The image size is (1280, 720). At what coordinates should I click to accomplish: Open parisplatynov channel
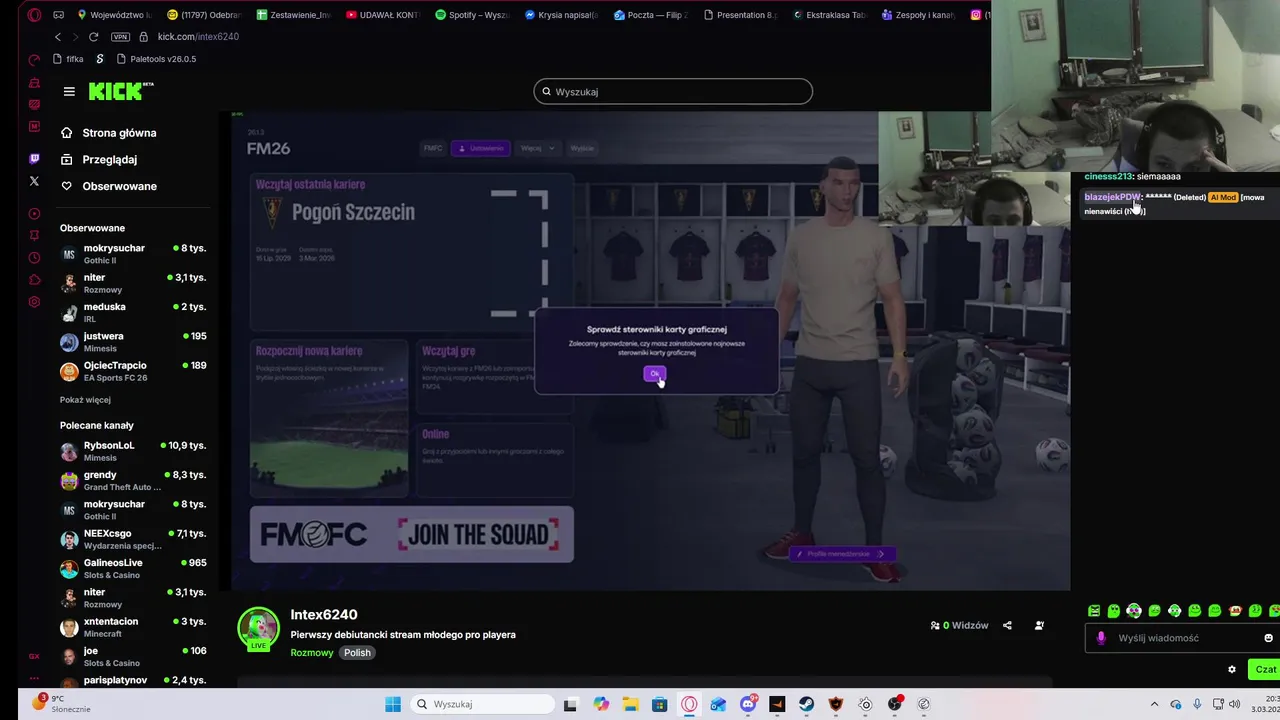(x=133, y=680)
